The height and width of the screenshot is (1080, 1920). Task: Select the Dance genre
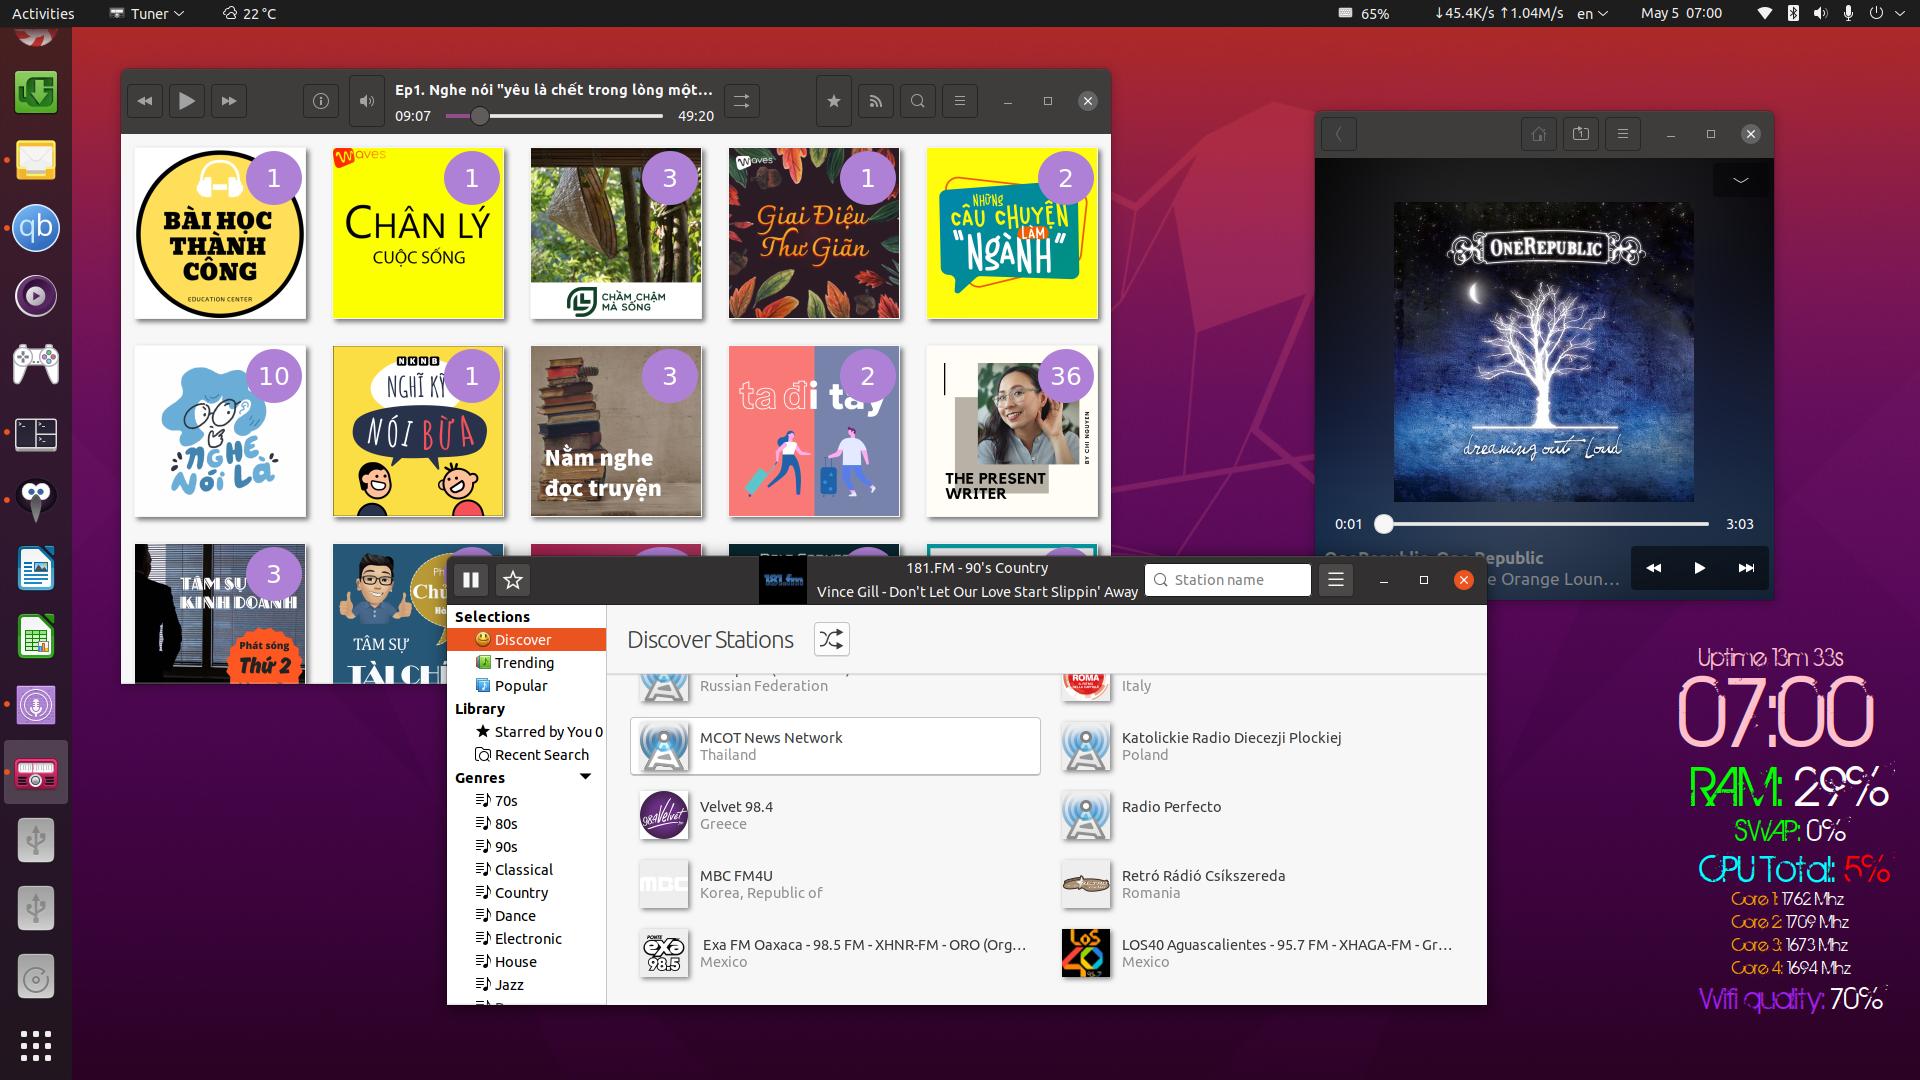pos(526,916)
